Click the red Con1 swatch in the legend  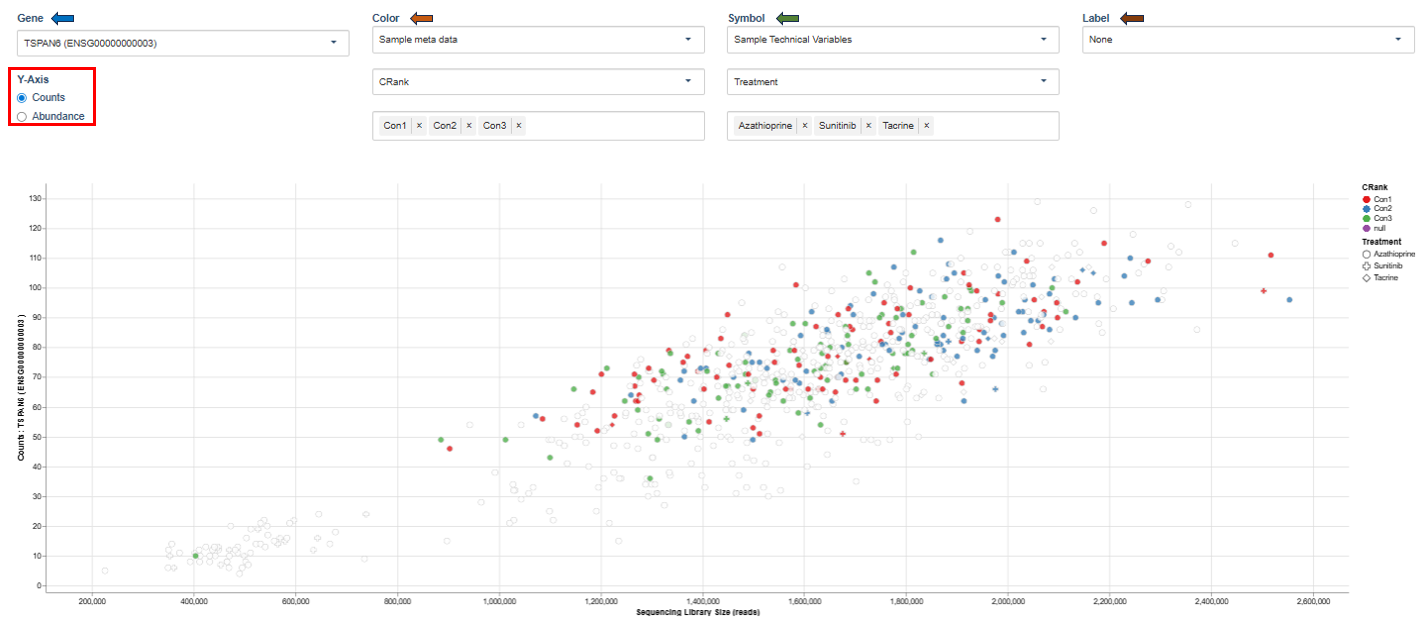(x=1366, y=200)
